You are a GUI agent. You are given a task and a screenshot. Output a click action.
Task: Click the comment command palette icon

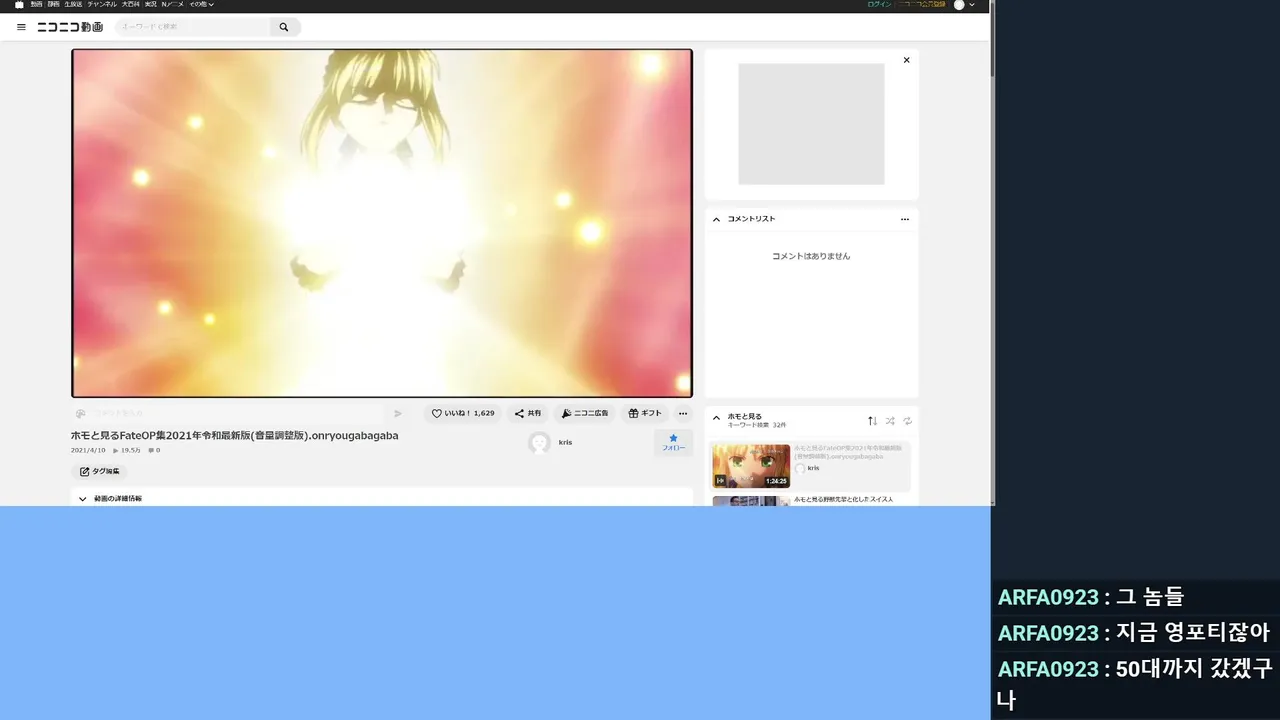pyautogui.click(x=81, y=413)
